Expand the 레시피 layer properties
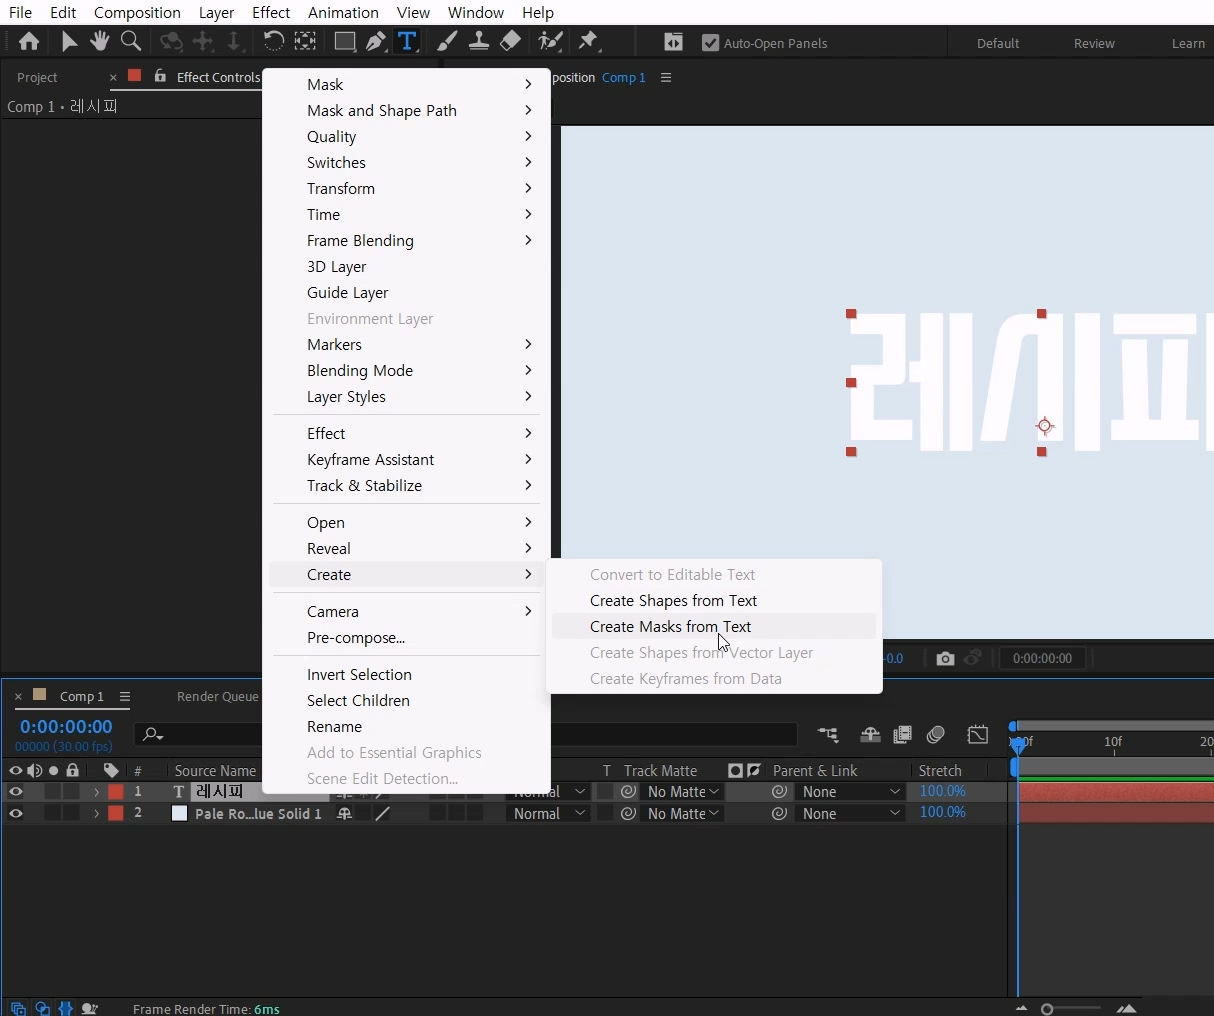 [x=97, y=792]
